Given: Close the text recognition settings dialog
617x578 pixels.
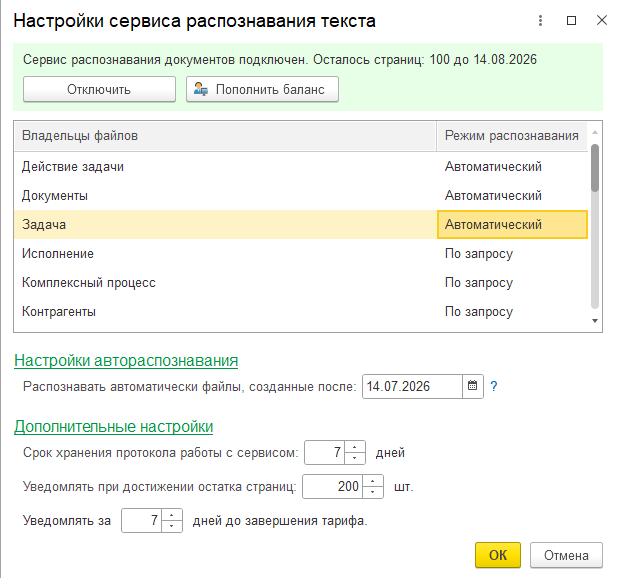Looking at the screenshot, I should point(602,20).
